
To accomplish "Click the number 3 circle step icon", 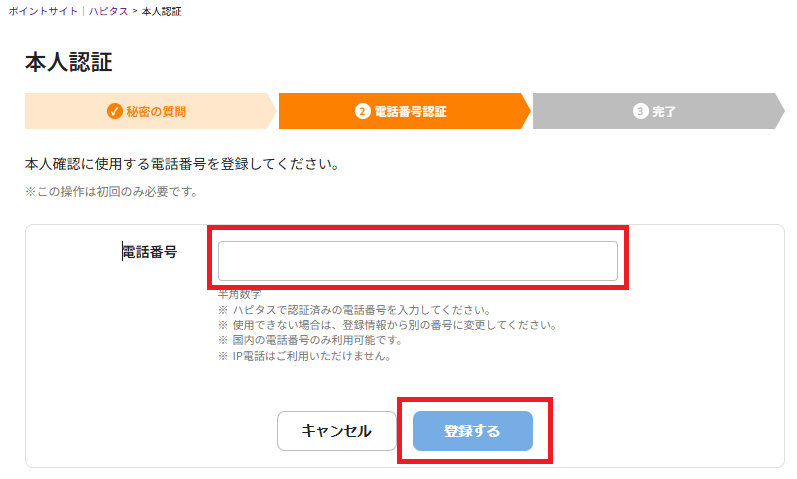I will click(641, 111).
